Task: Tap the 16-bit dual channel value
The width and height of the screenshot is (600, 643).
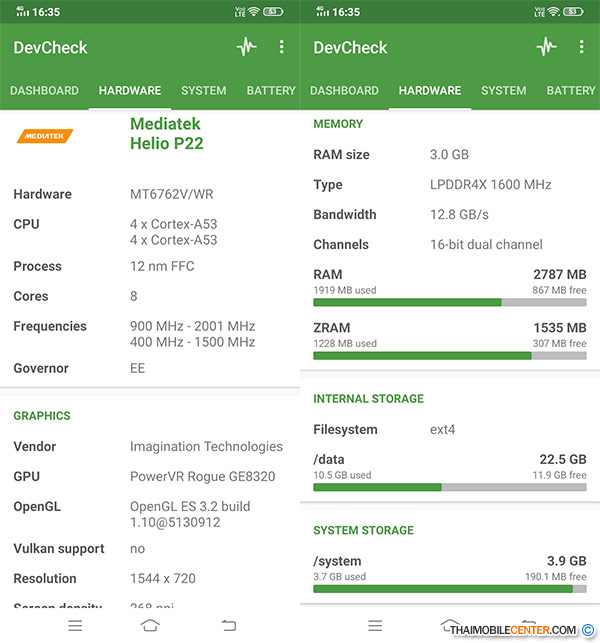Action: (x=486, y=244)
